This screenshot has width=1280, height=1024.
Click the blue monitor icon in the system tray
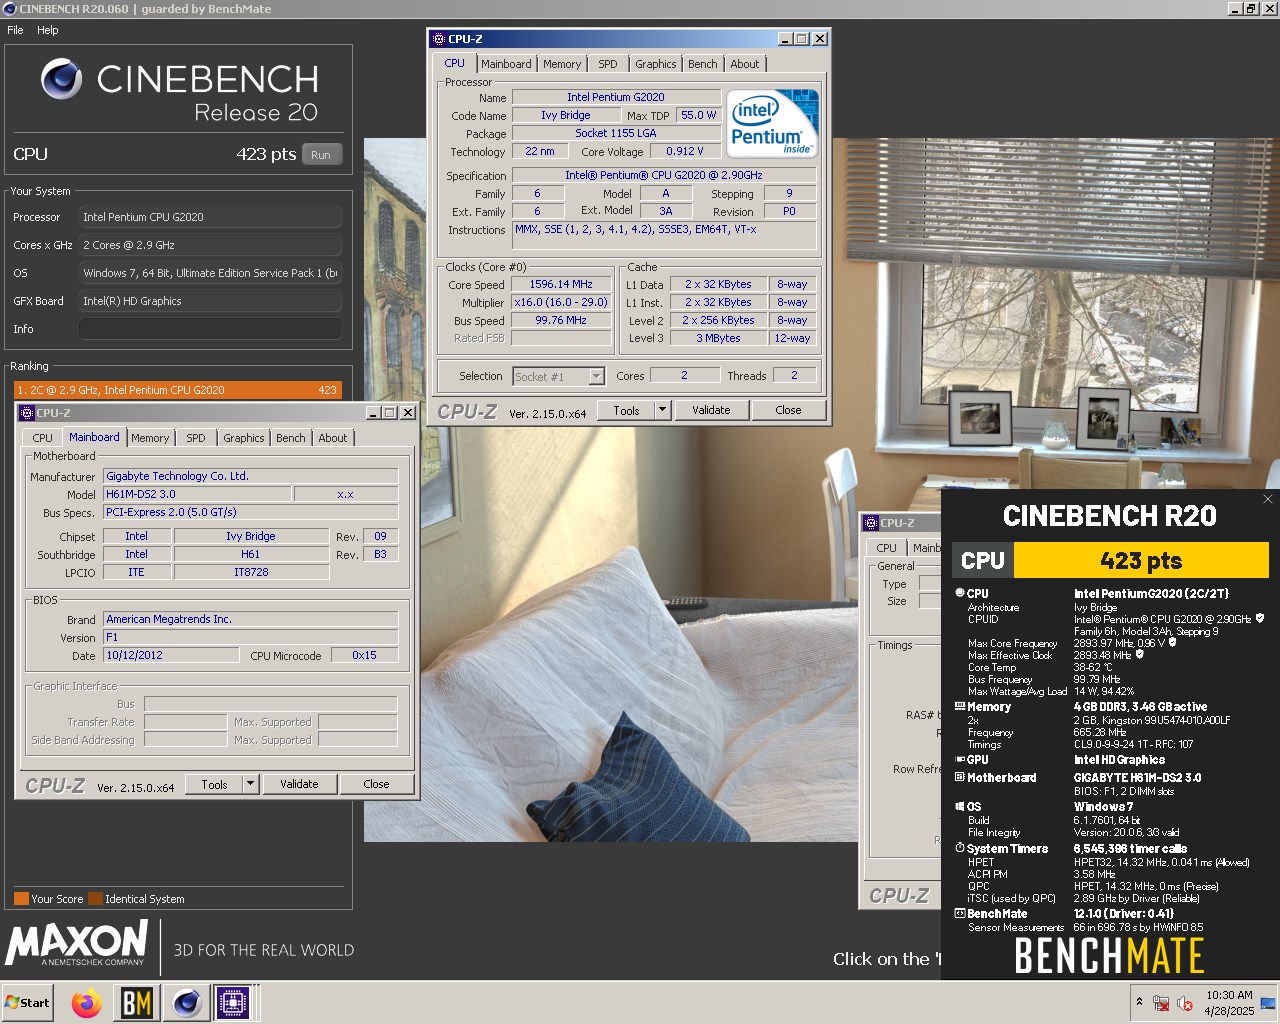click(x=1268, y=1003)
